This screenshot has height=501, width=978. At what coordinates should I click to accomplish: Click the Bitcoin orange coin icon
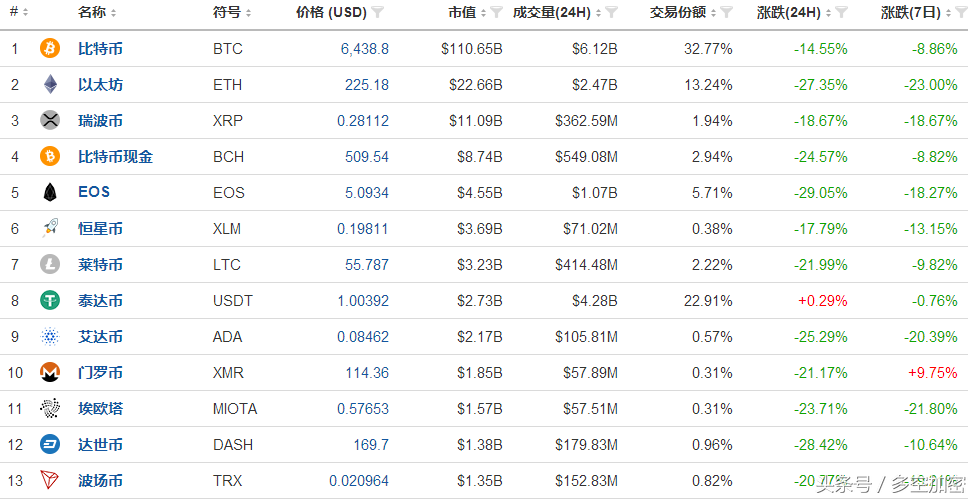tap(50, 48)
